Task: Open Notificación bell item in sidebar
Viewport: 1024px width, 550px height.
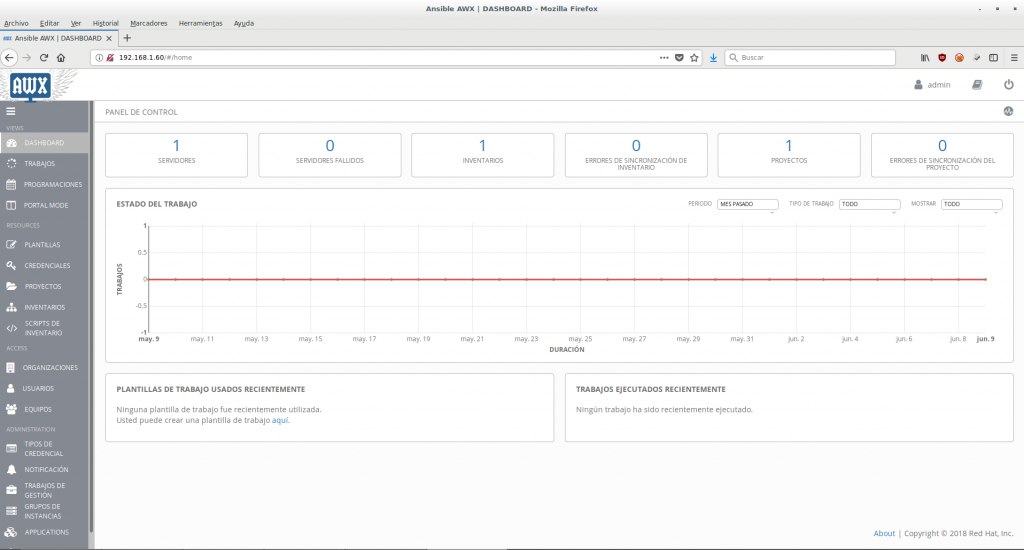Action: coord(46,469)
